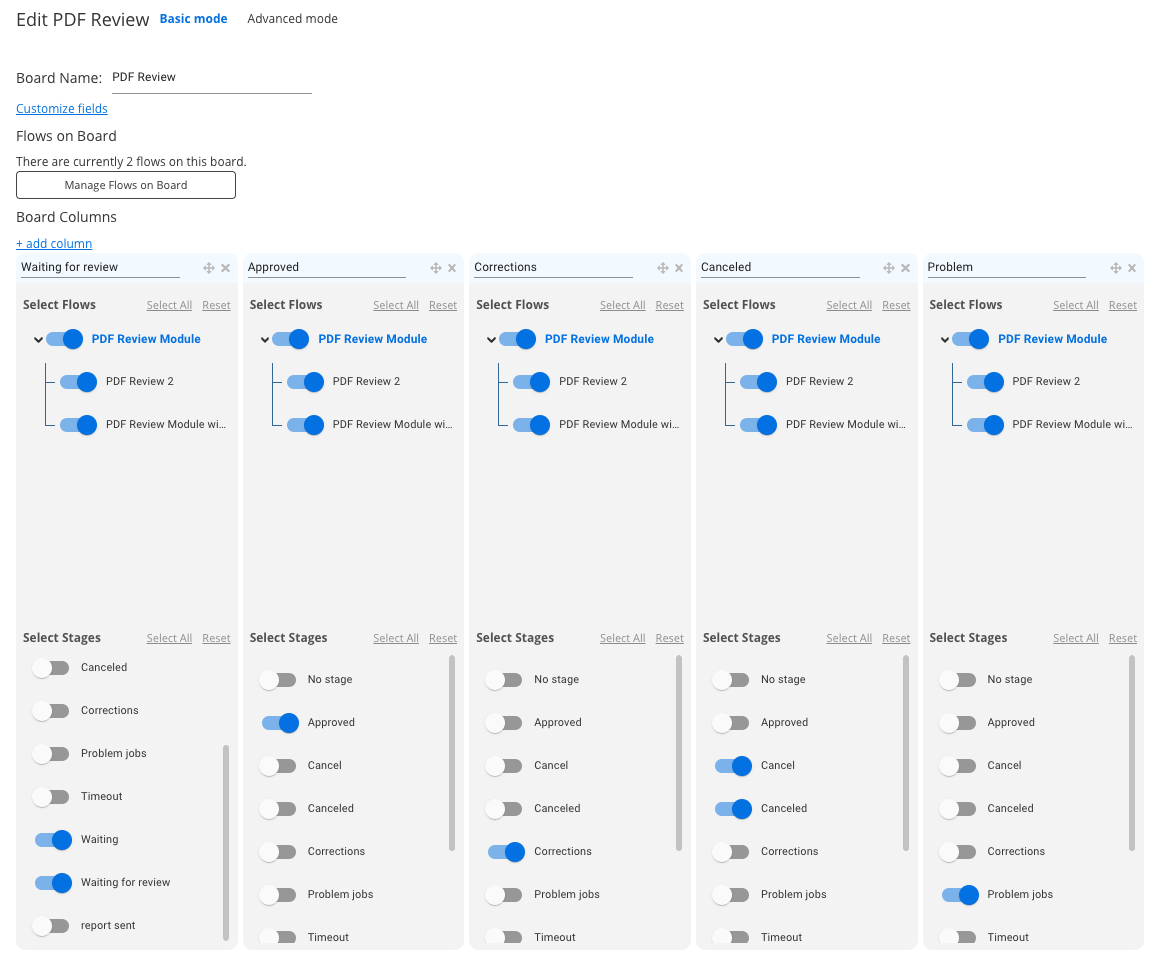Click the stages scrollbar in Approved column
The image size is (1156, 957).
click(453, 752)
